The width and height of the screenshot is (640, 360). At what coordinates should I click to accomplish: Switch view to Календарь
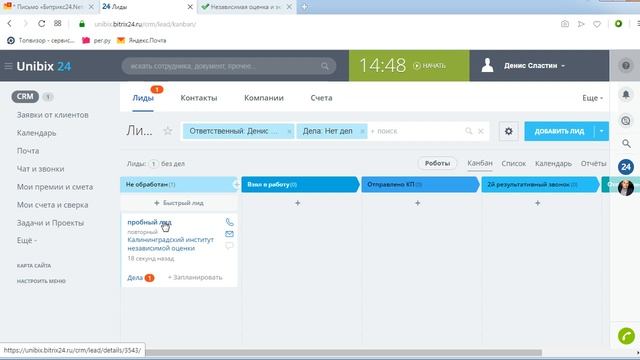(x=553, y=163)
